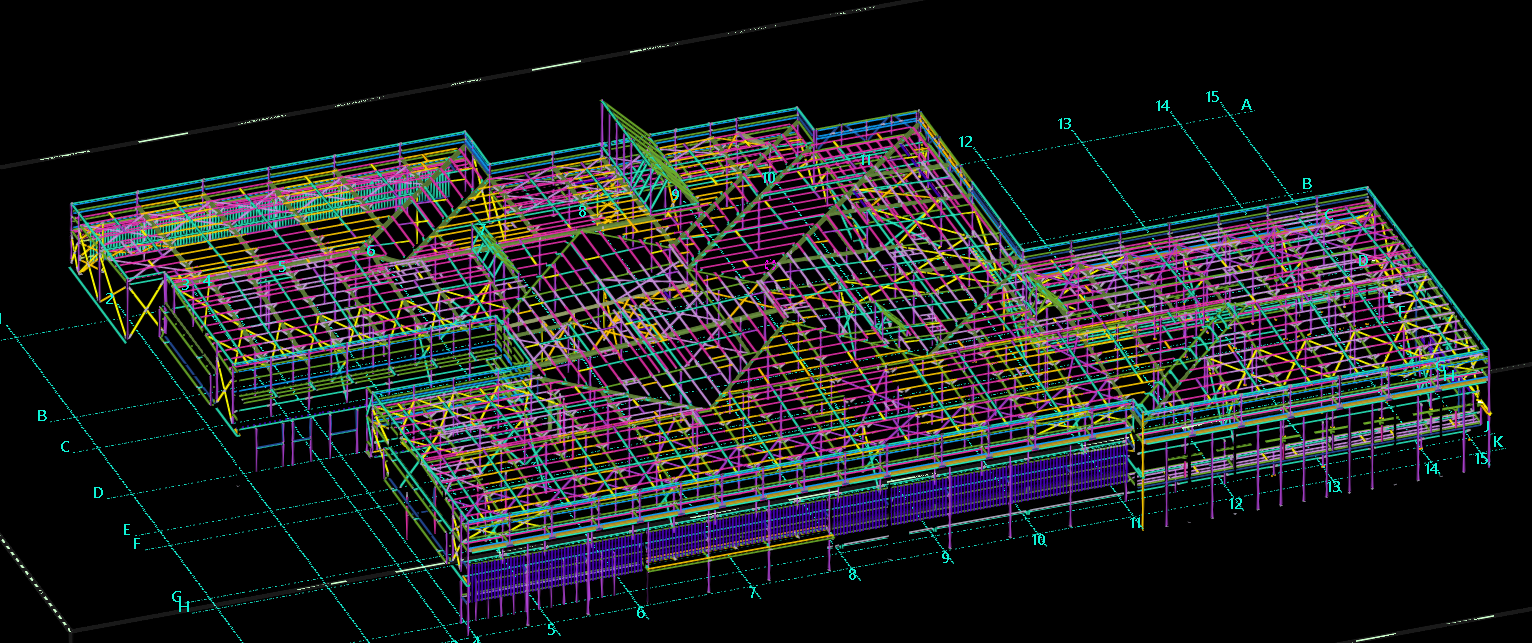Pick grid label 12 at the back
Viewport: 1532px width, 643px height.
pos(965,142)
